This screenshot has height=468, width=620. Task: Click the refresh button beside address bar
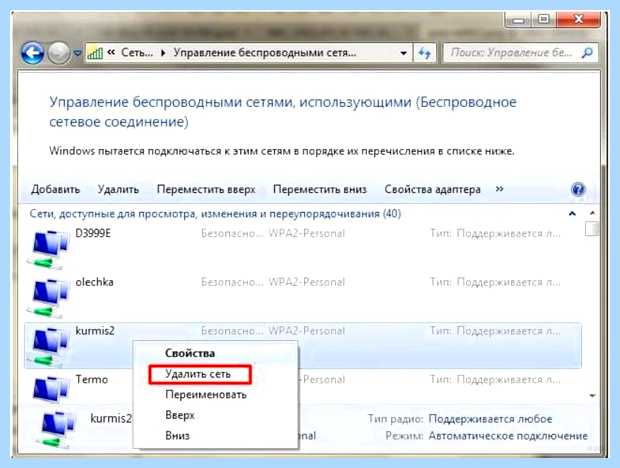pos(424,53)
